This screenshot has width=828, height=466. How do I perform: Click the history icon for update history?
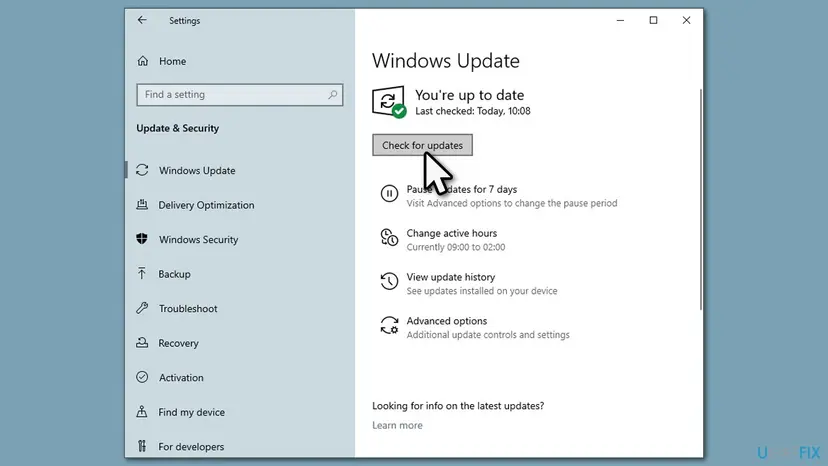(389, 281)
